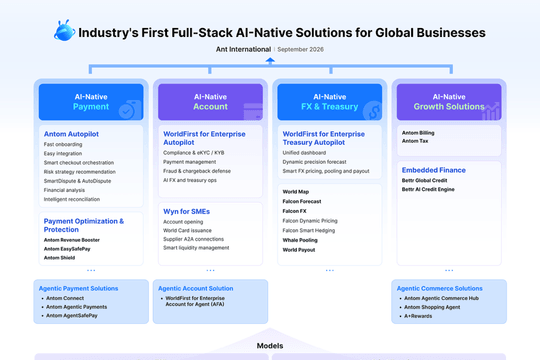Select the AI-Native Account header card

pyautogui.click(x=210, y=102)
